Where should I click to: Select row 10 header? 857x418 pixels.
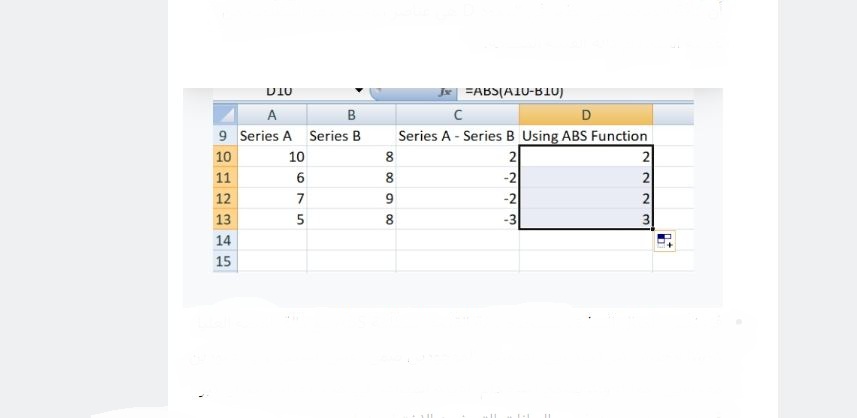[224, 156]
